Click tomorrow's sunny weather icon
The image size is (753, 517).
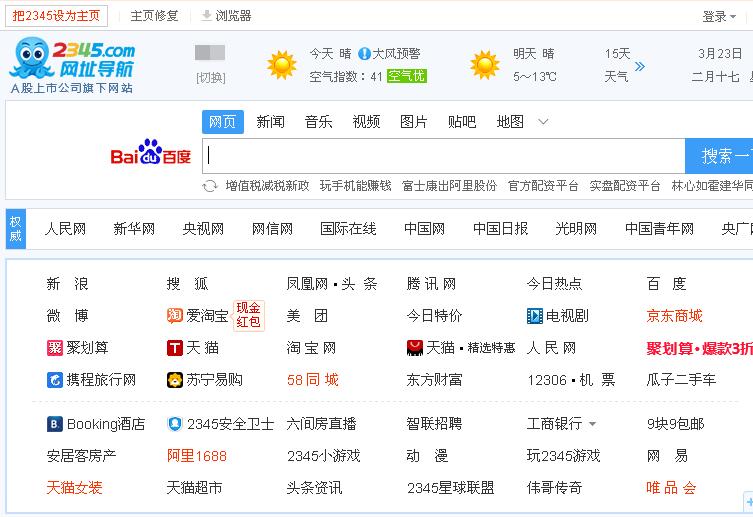[x=485, y=65]
